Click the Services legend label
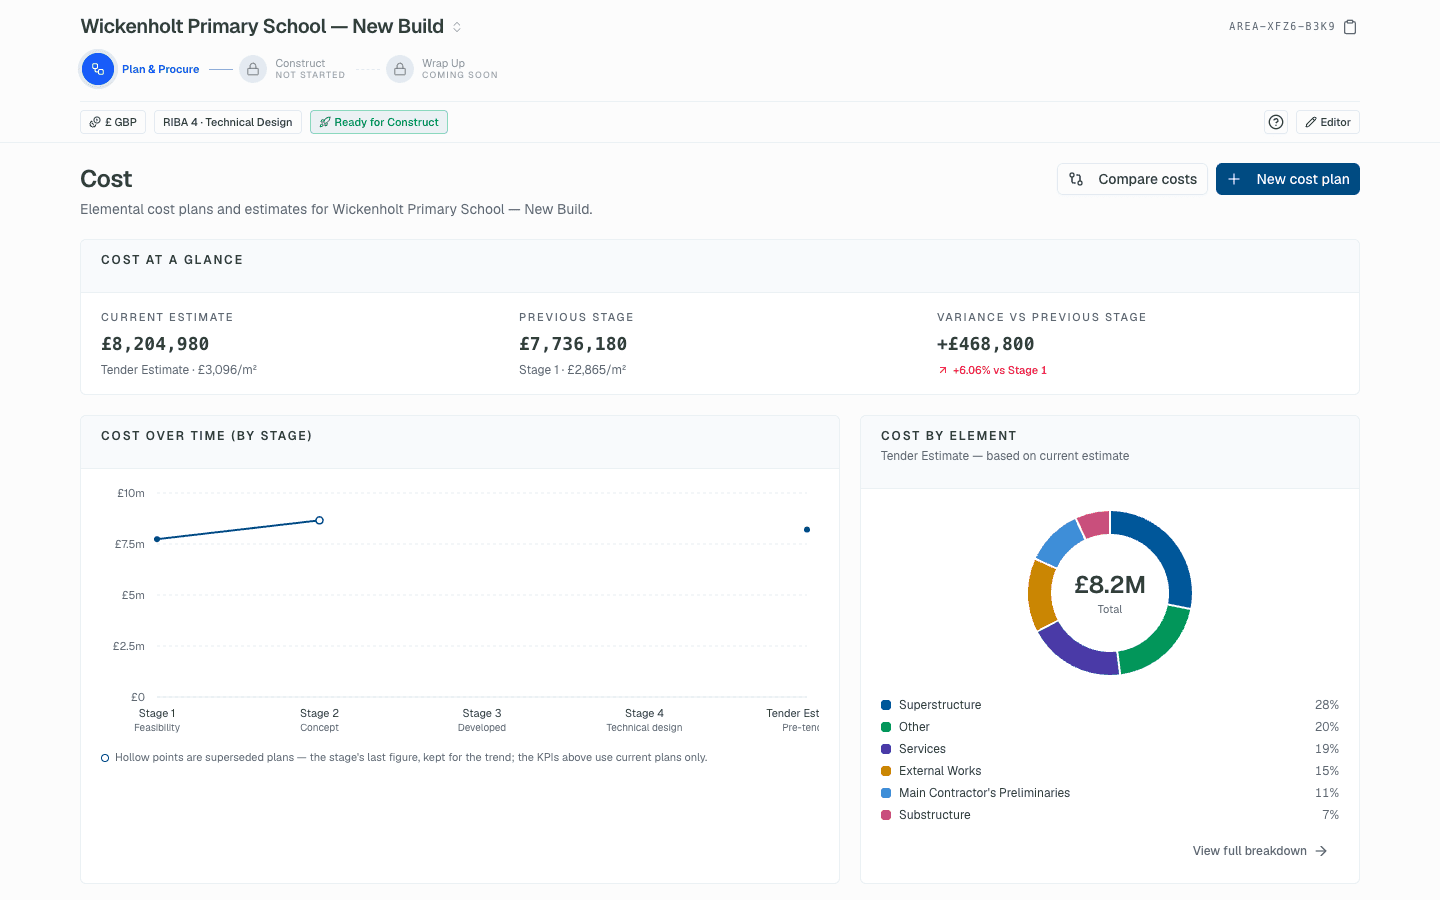Viewport: 1440px width, 900px height. coord(922,749)
